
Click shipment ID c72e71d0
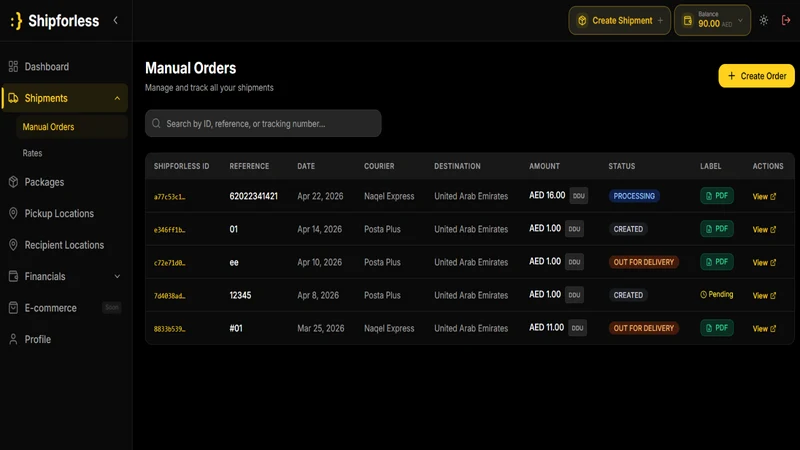click(169, 263)
